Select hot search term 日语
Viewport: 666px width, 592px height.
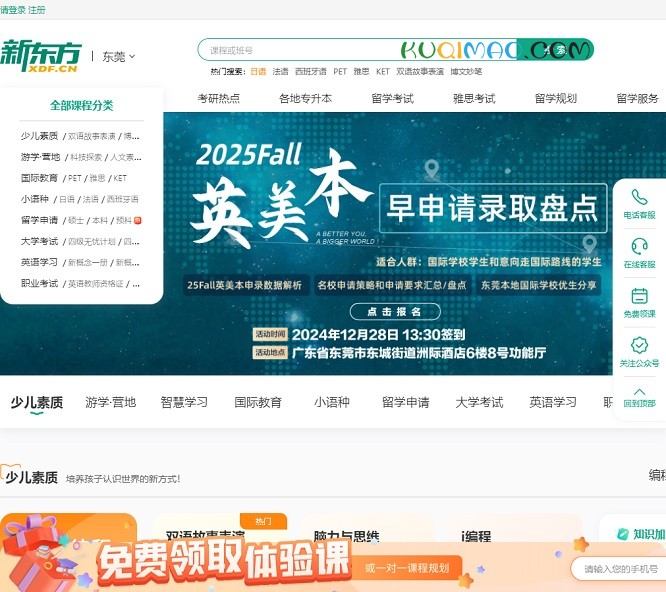(258, 71)
